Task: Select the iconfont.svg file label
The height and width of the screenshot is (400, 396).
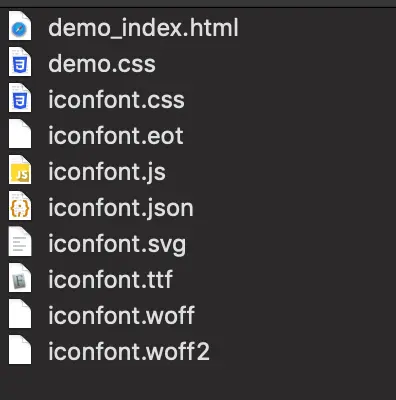Action: pyautogui.click(x=117, y=244)
